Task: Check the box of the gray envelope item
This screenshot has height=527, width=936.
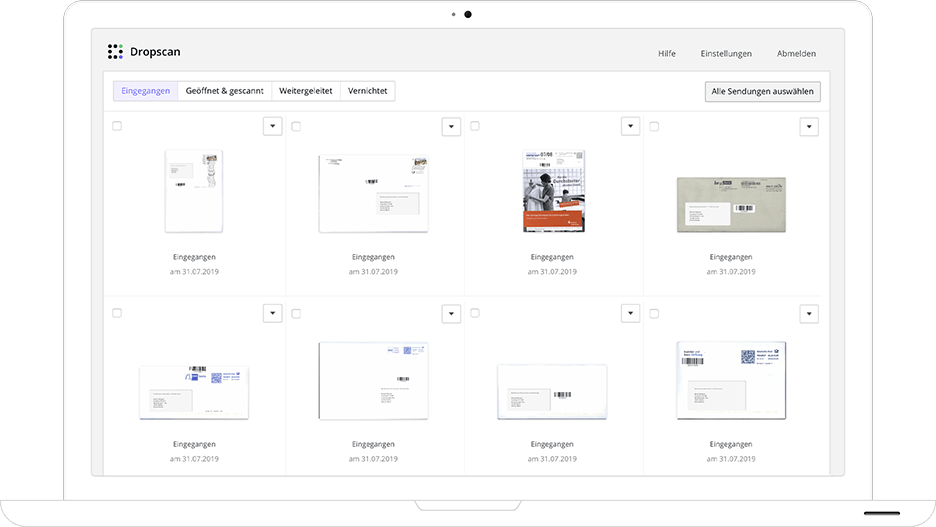Action: [654, 126]
